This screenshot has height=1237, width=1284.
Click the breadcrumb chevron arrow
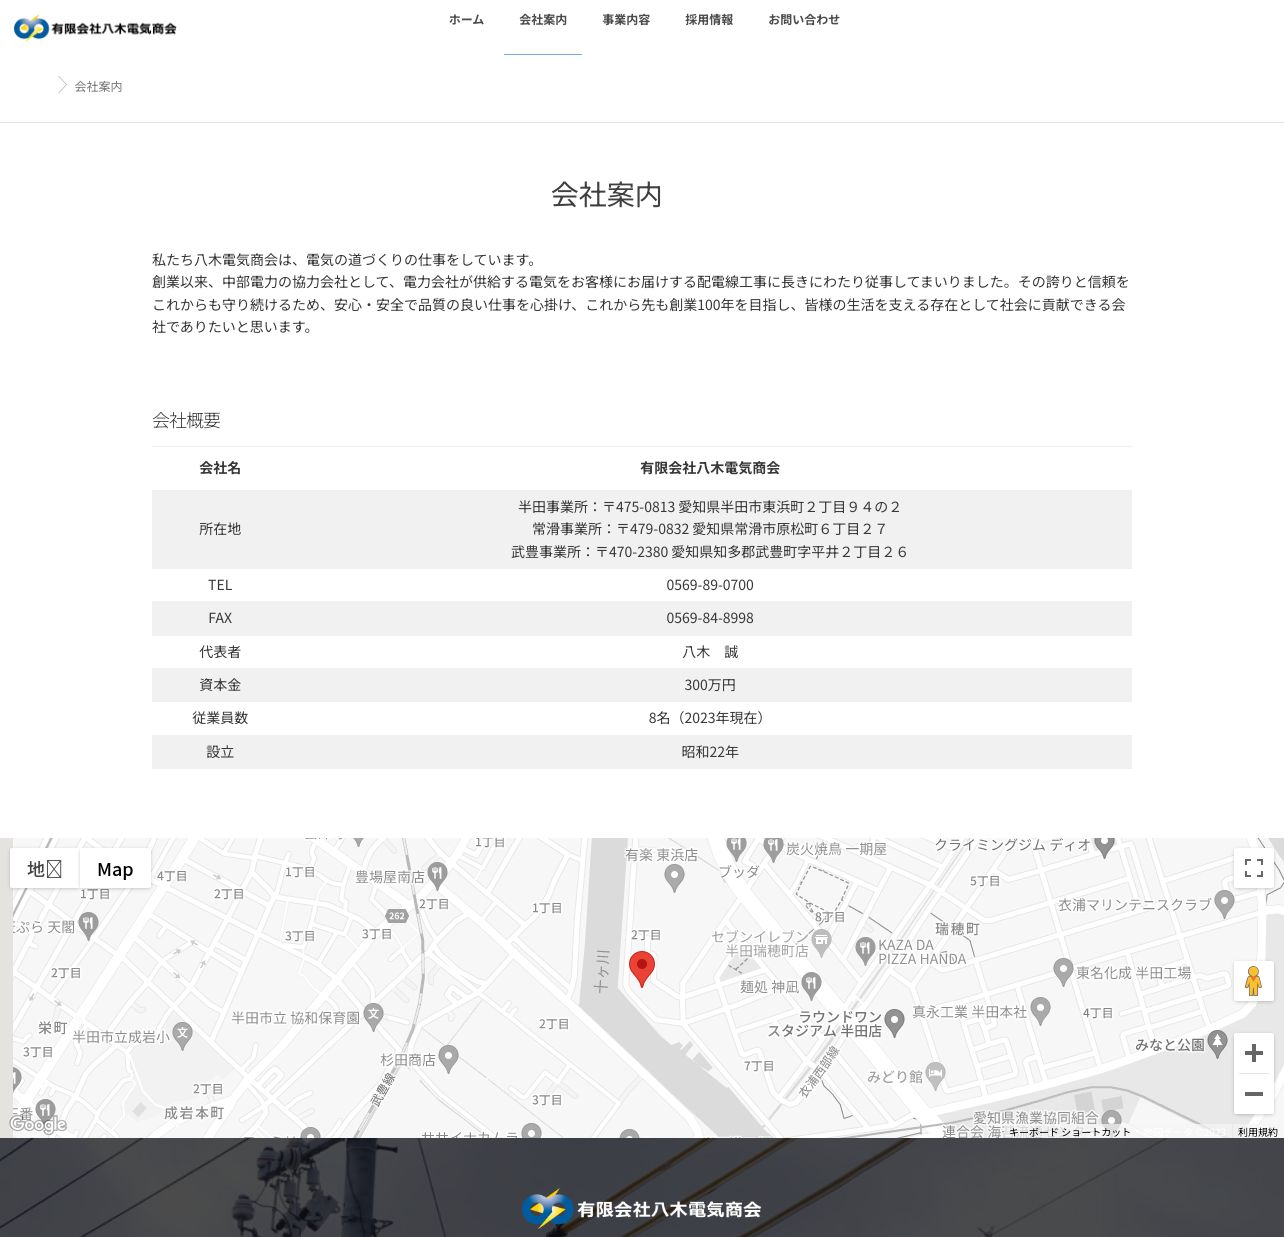pyautogui.click(x=62, y=86)
